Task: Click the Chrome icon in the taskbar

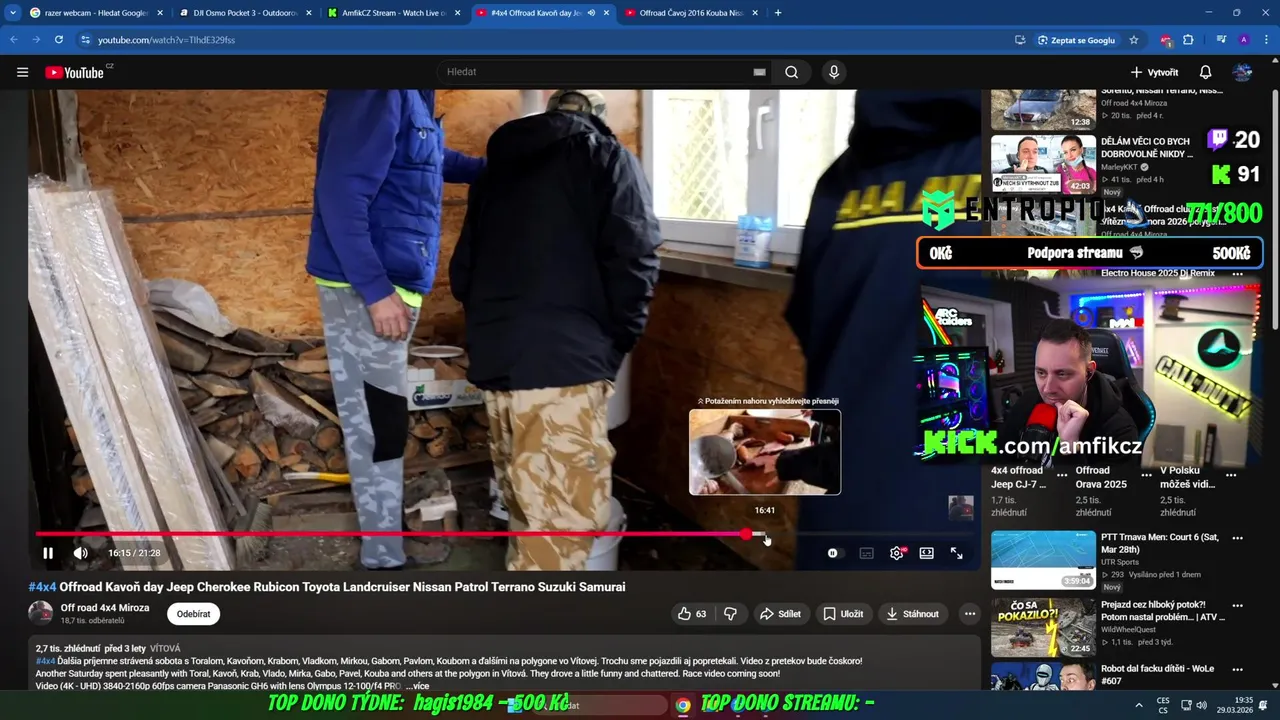Action: click(x=682, y=705)
